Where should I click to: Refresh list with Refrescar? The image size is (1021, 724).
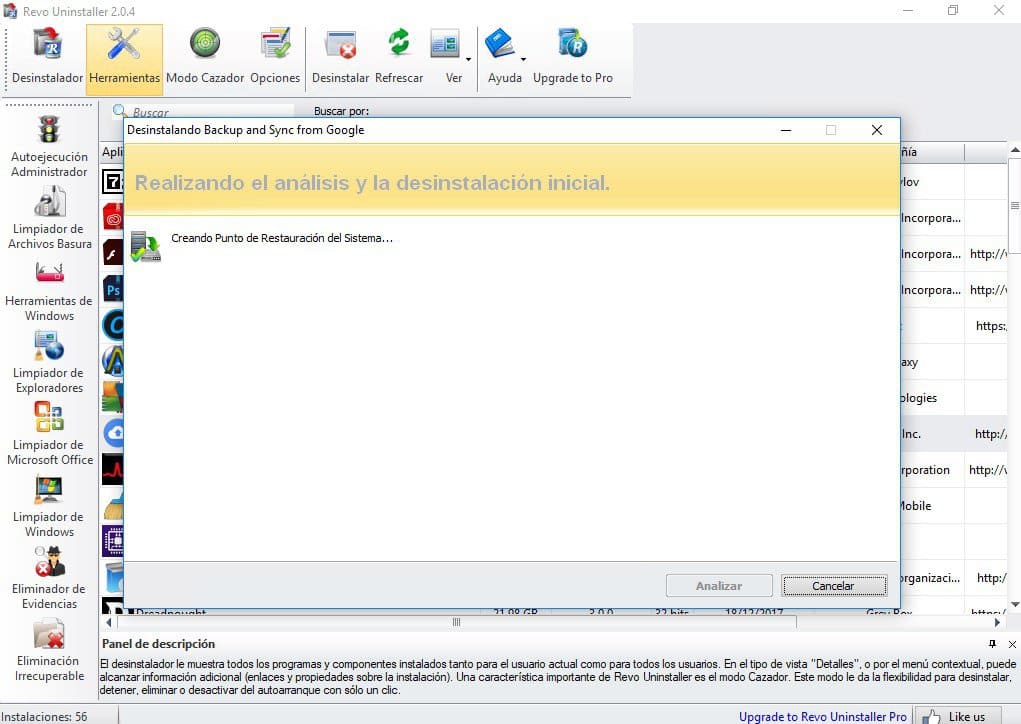pos(399,57)
